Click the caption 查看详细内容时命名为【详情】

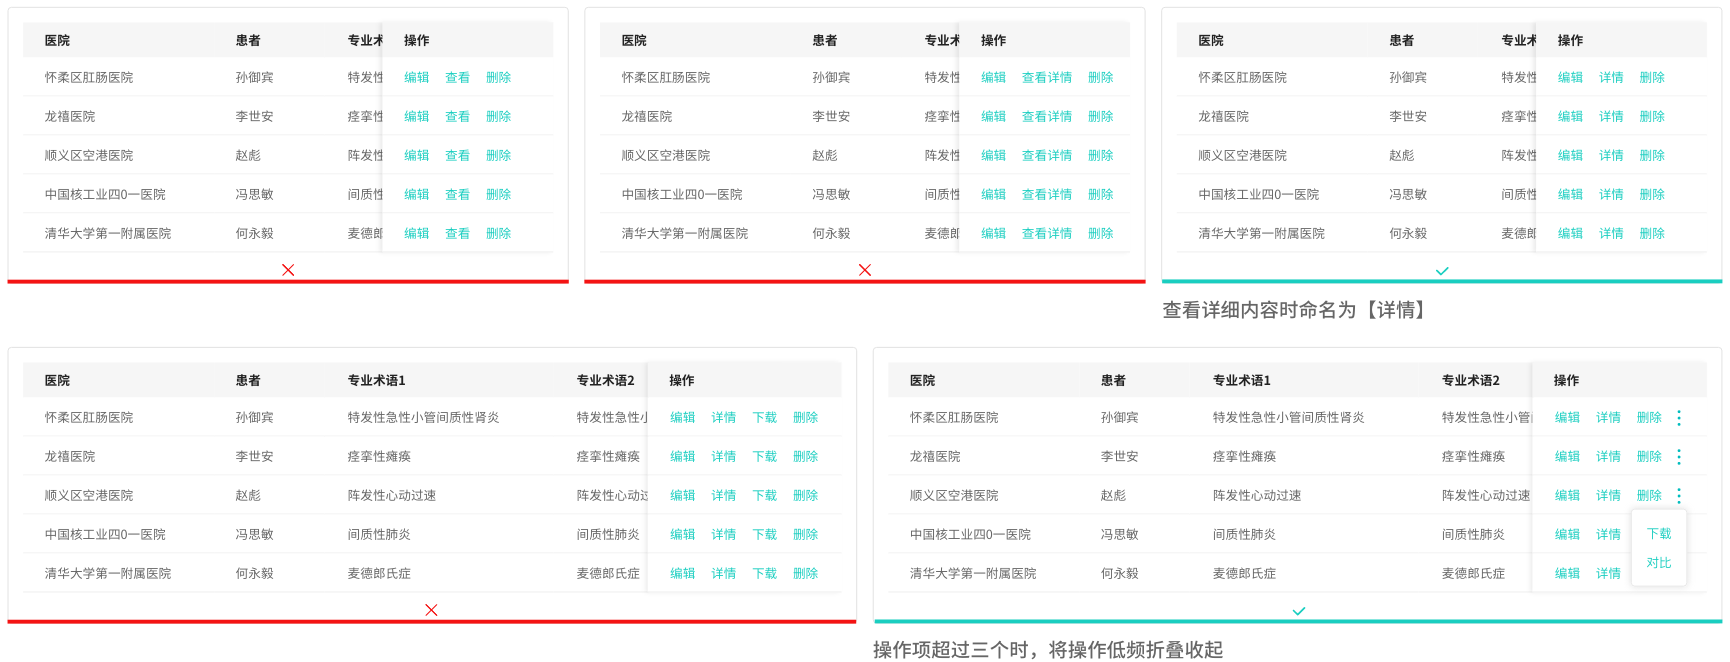(x=1296, y=310)
